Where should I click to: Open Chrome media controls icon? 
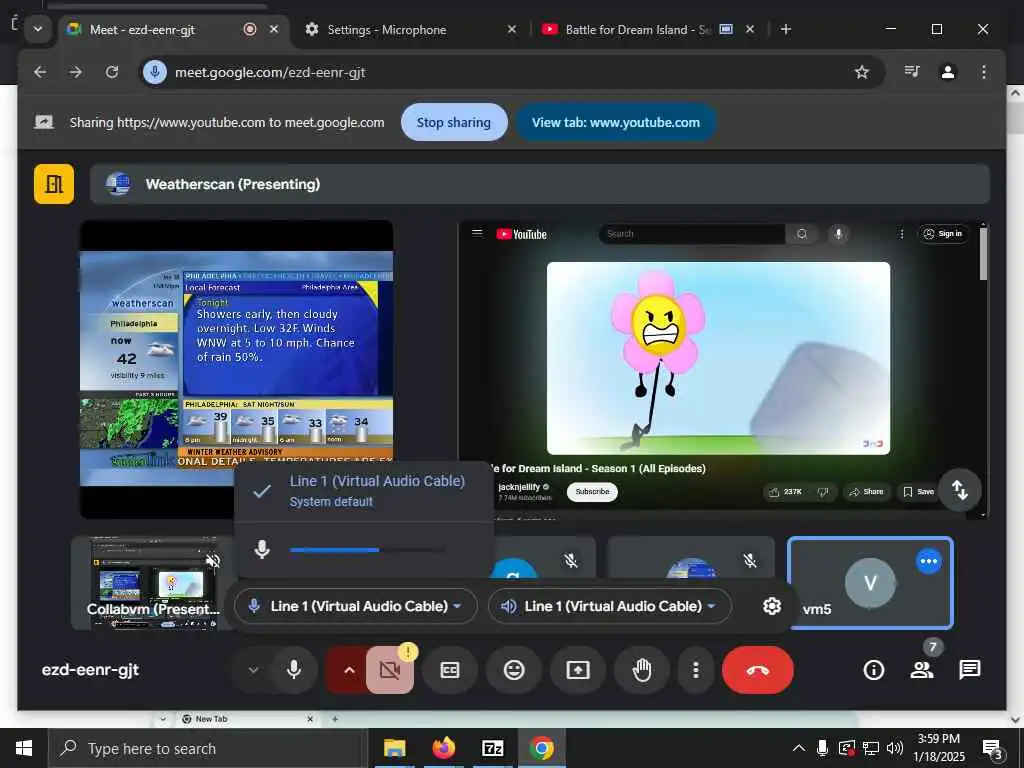click(912, 72)
